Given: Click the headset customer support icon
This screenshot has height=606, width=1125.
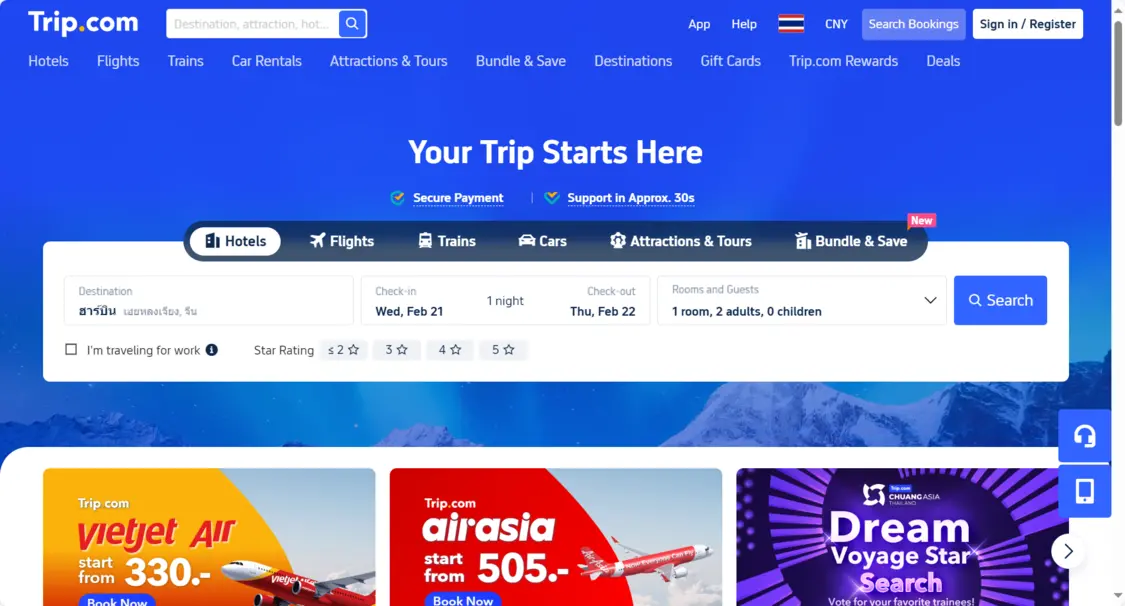Looking at the screenshot, I should click(1084, 436).
